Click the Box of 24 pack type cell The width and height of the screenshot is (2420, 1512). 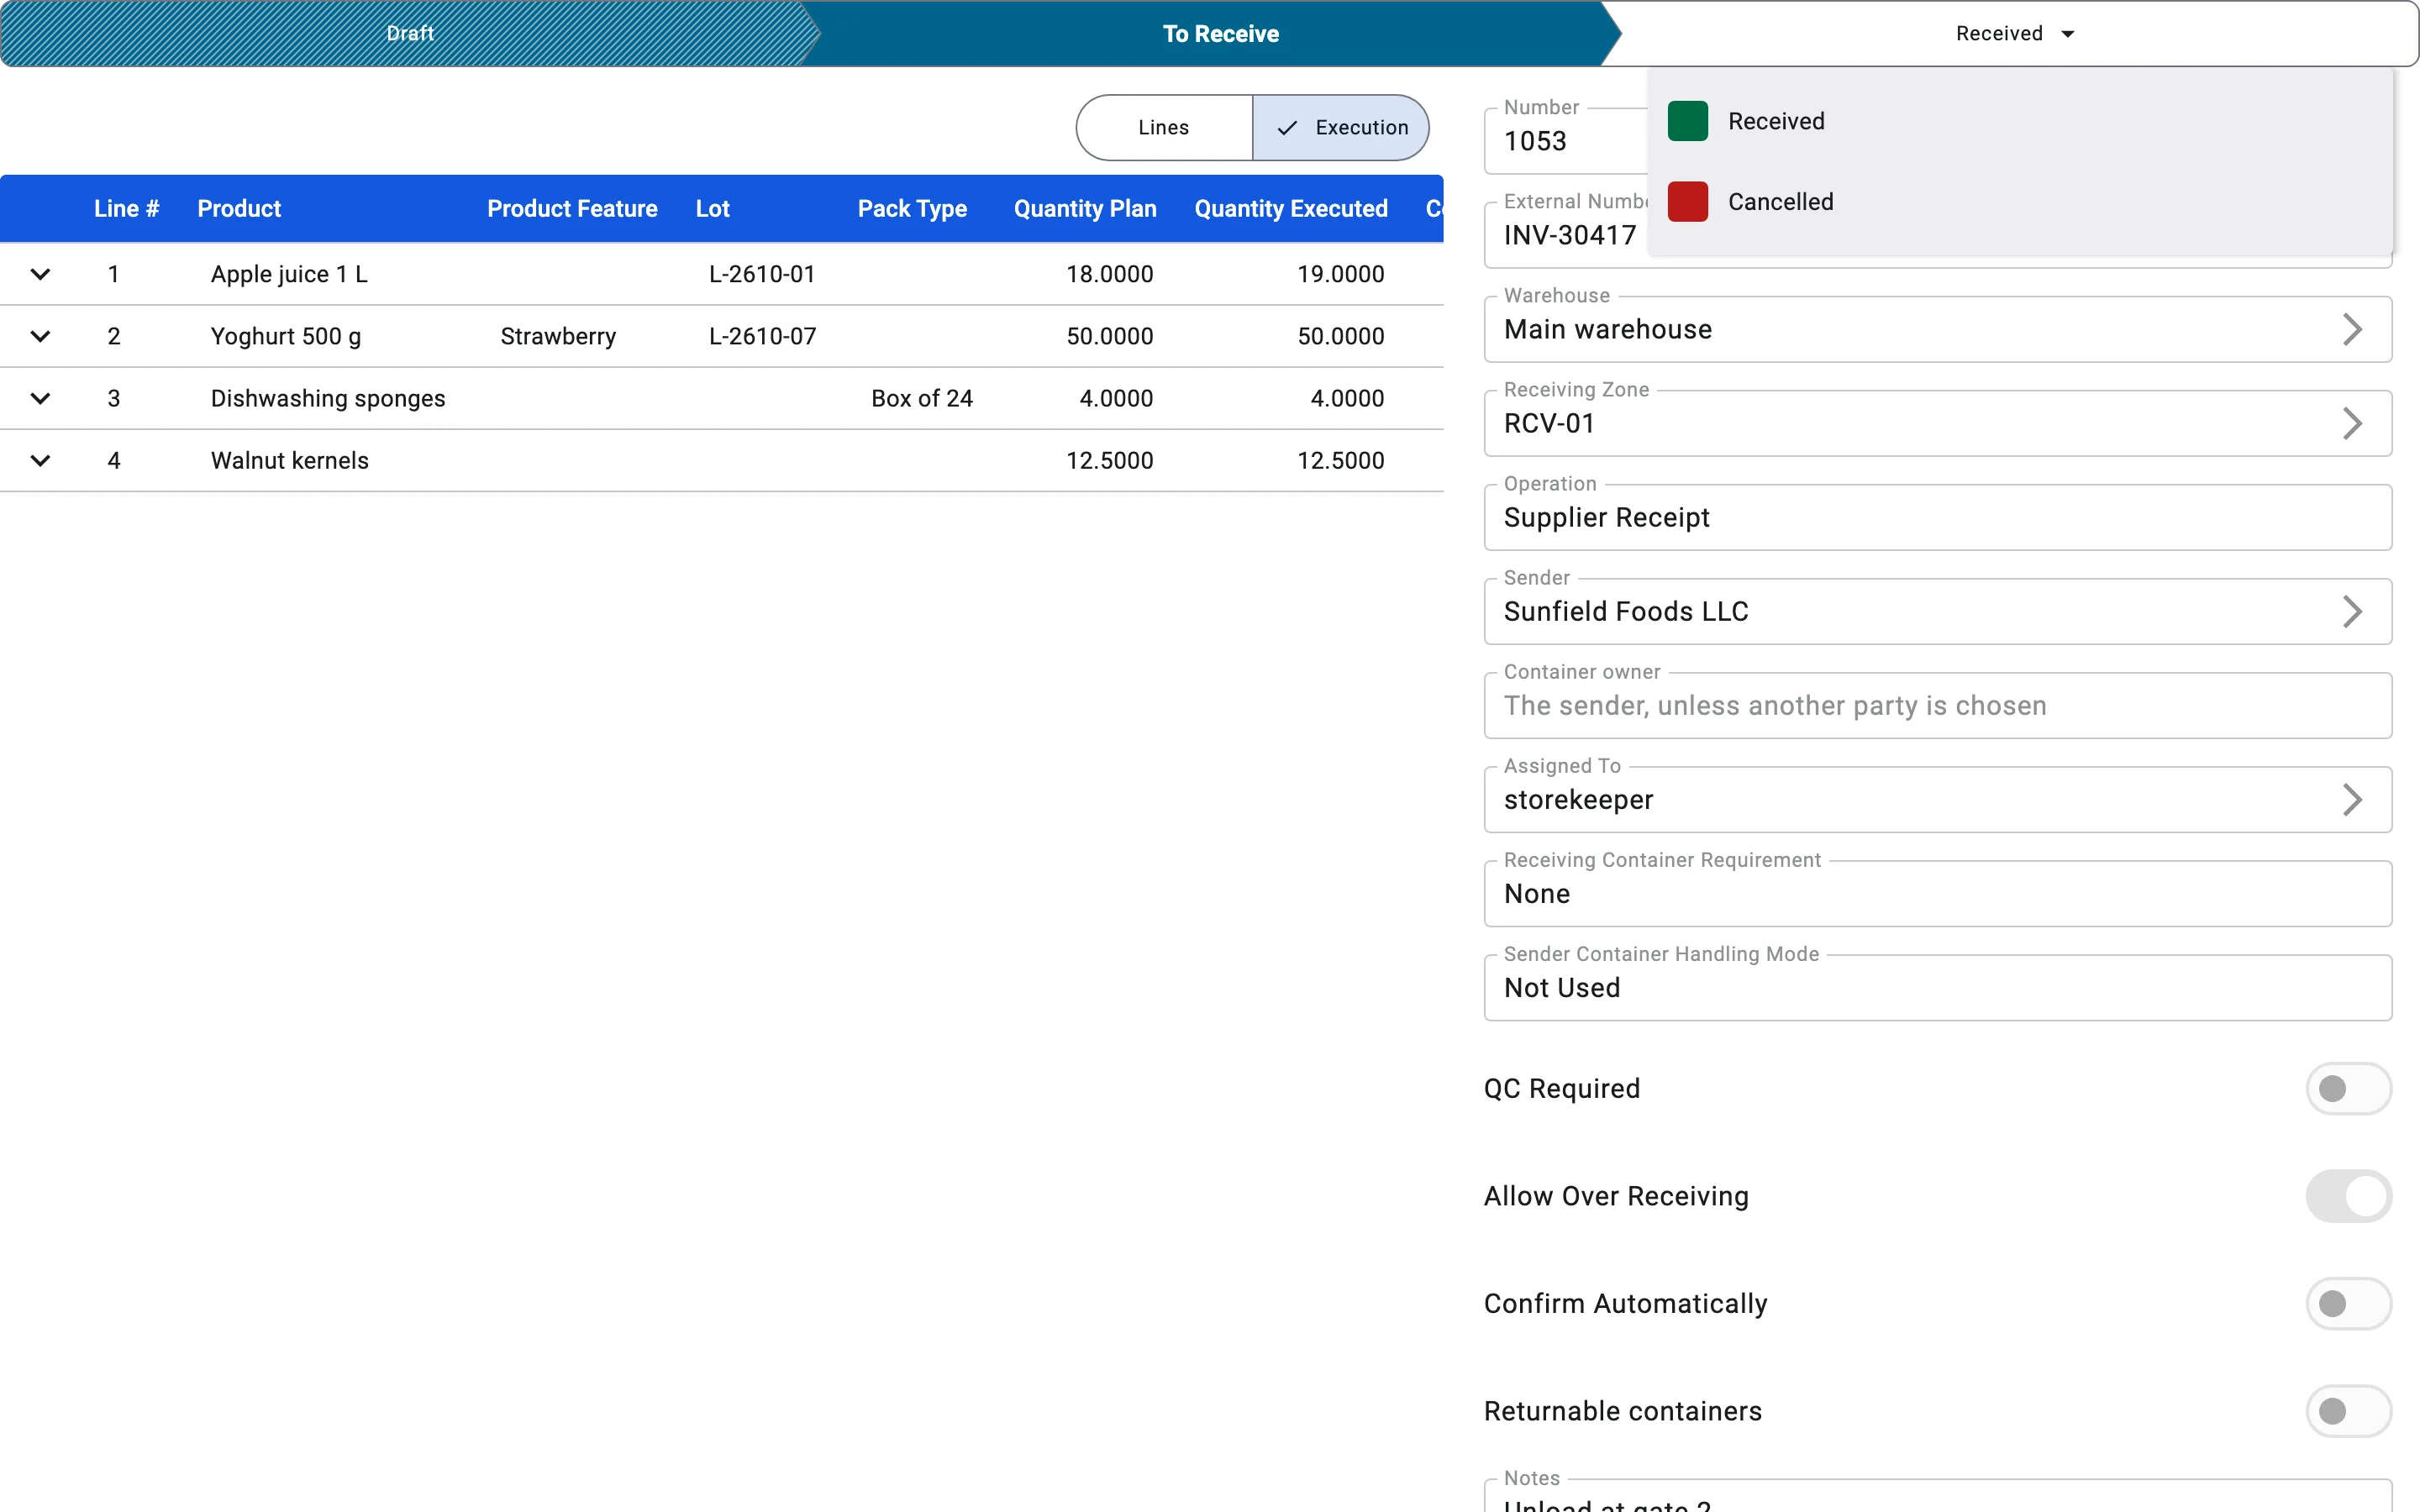pyautogui.click(x=922, y=398)
